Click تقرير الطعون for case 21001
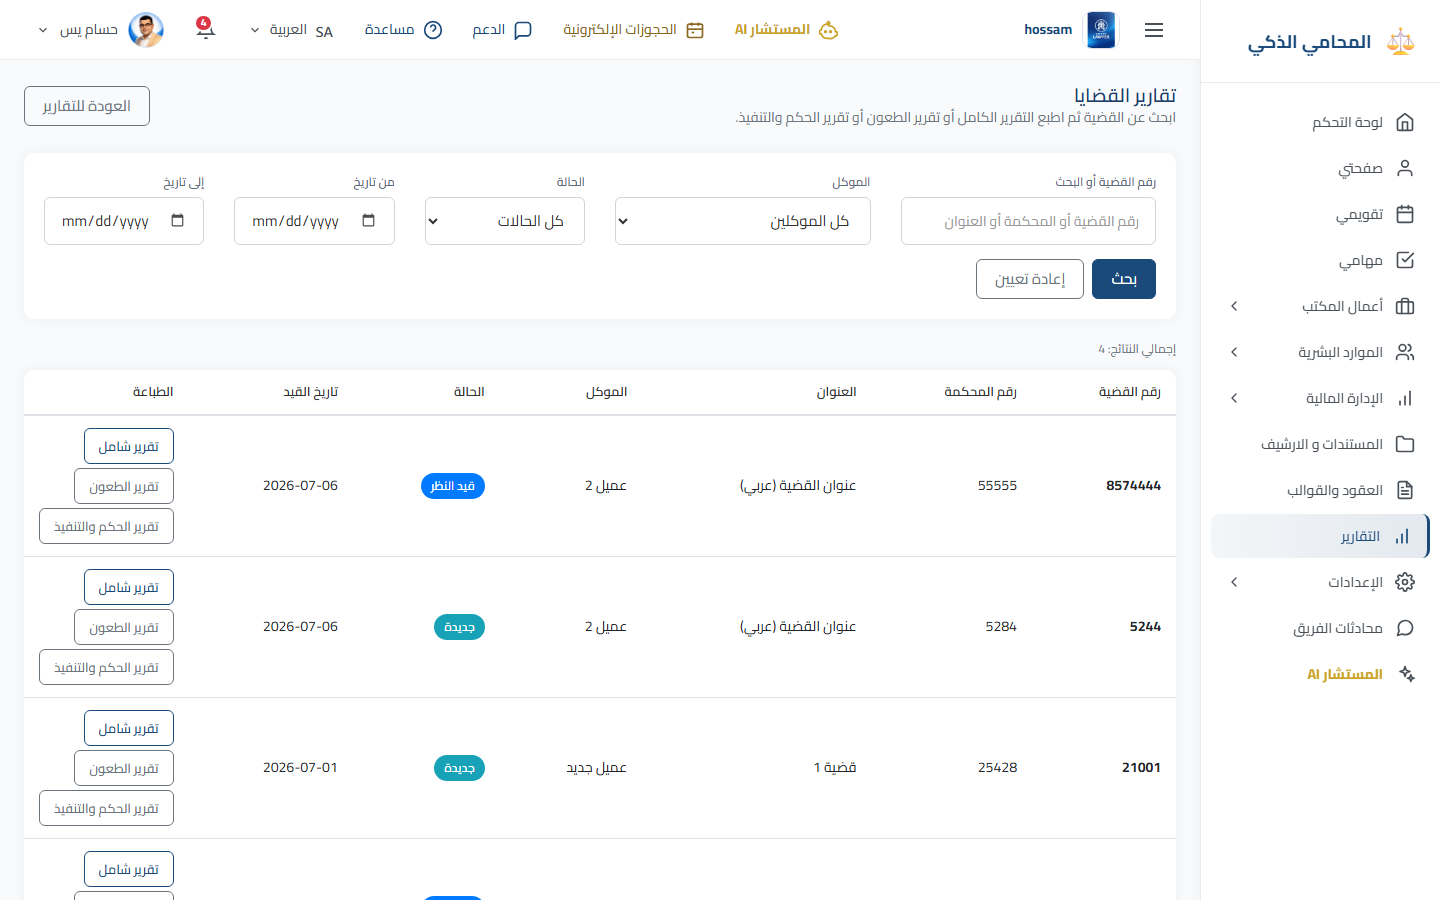 pyautogui.click(x=124, y=768)
